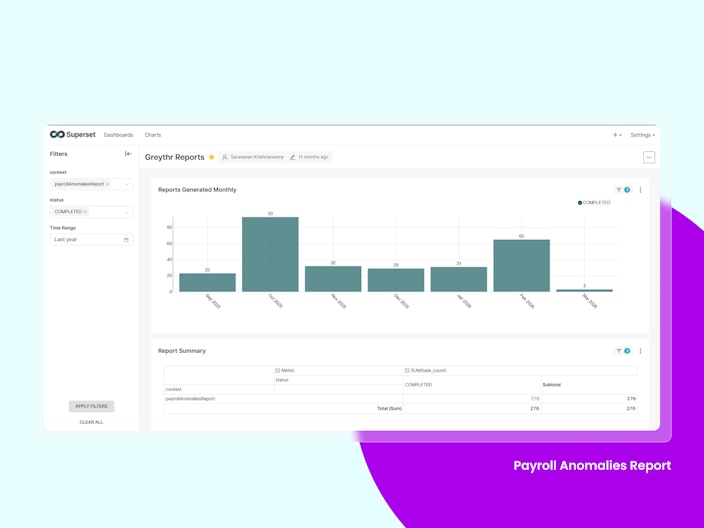Click the Superset logo
Image resolution: width=704 pixels, height=528 pixels.
click(x=73, y=135)
